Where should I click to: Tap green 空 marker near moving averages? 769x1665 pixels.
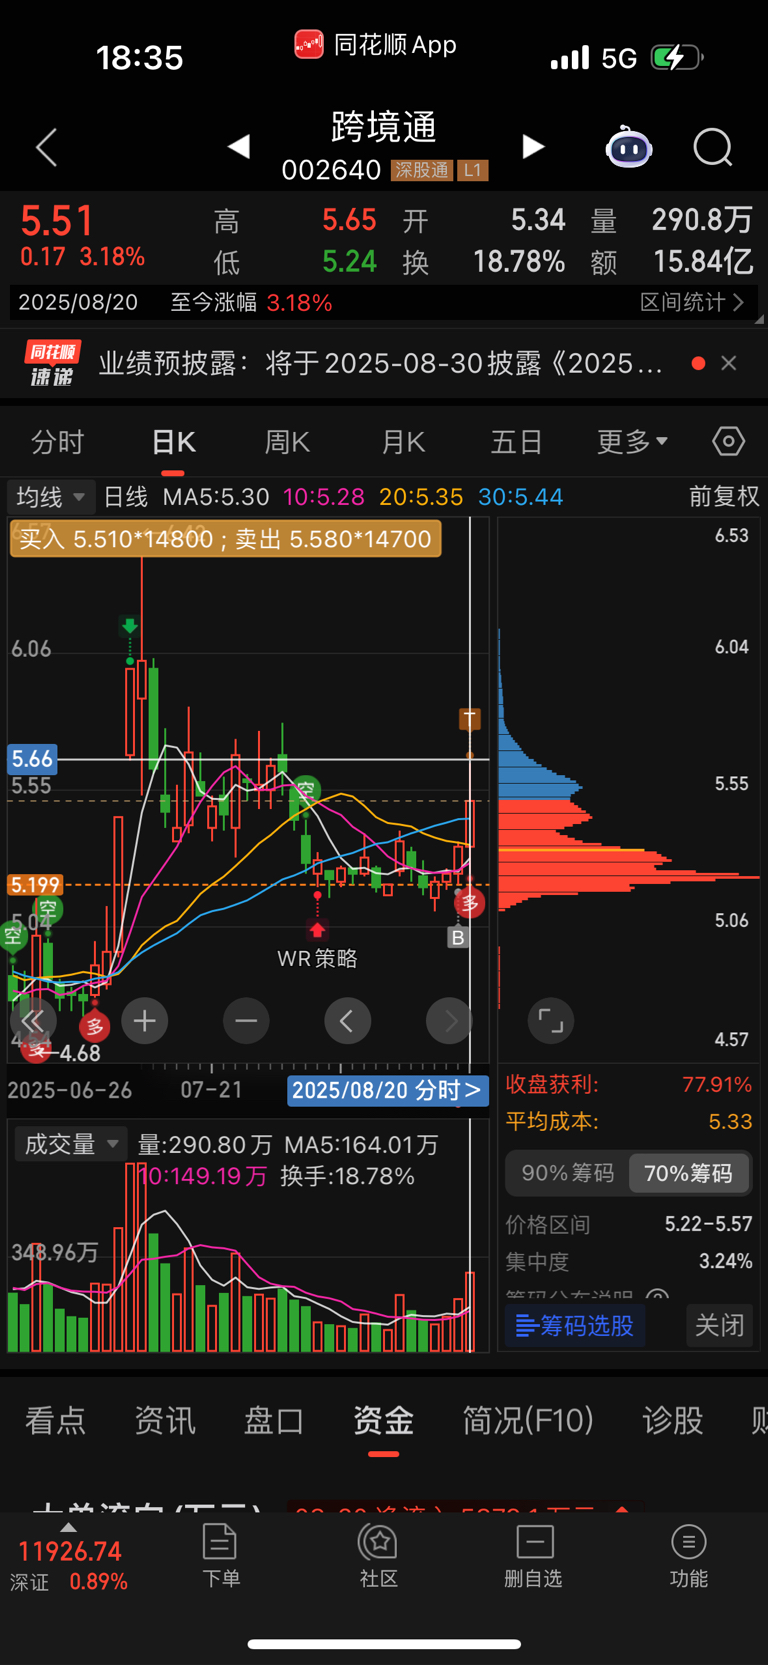(306, 789)
